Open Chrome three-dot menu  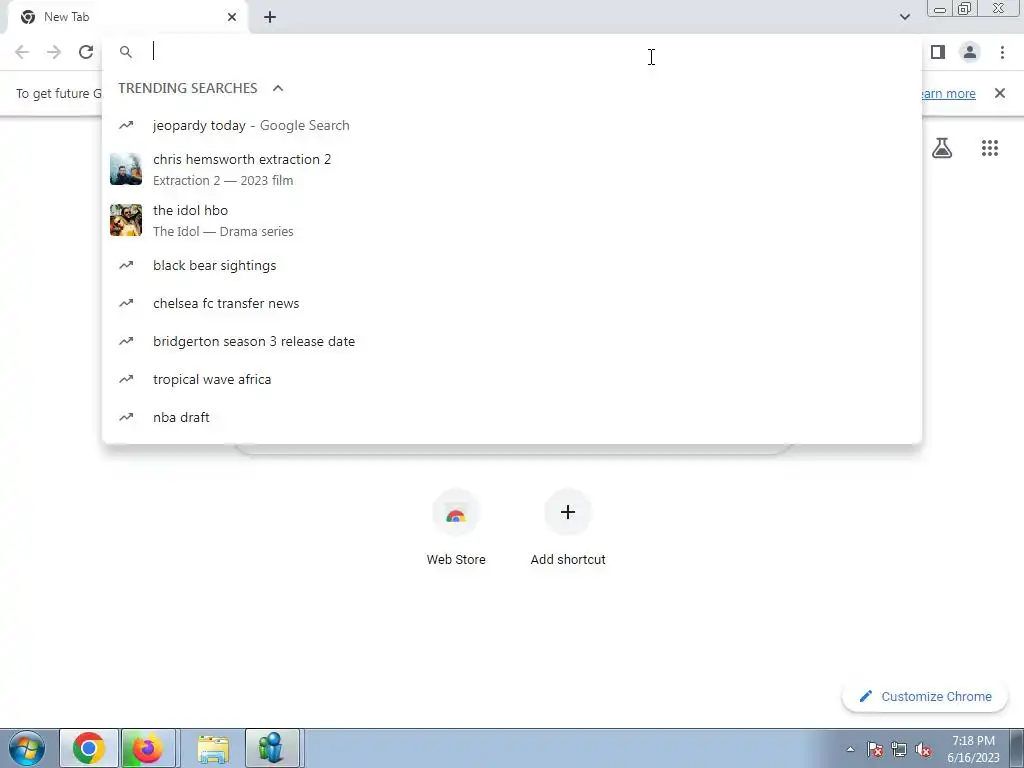[x=1002, y=52]
